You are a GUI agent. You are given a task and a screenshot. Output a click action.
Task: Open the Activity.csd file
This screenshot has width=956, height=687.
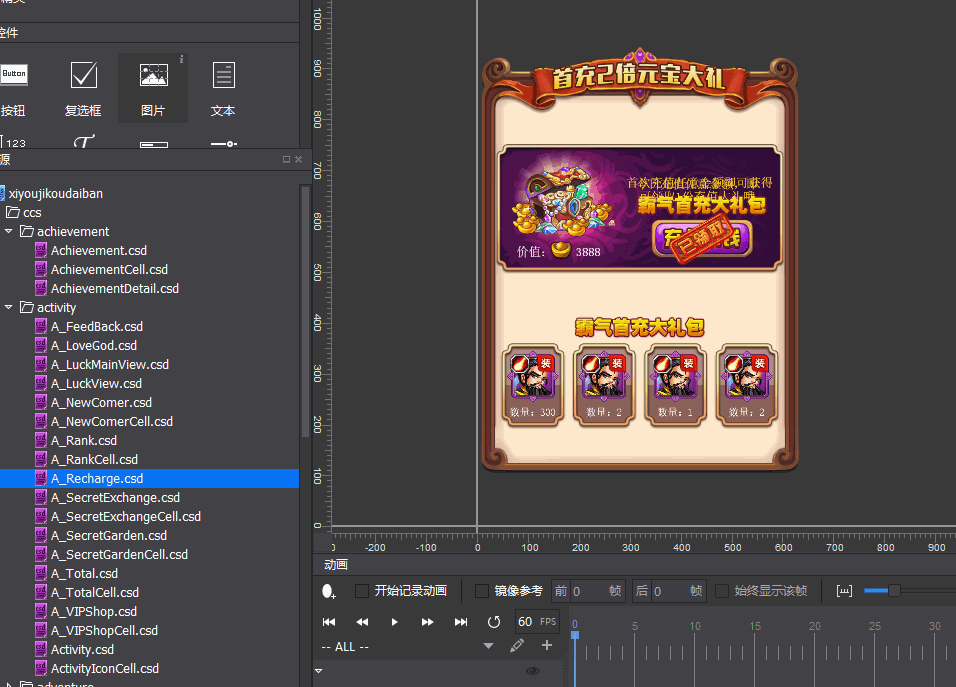tap(82, 649)
